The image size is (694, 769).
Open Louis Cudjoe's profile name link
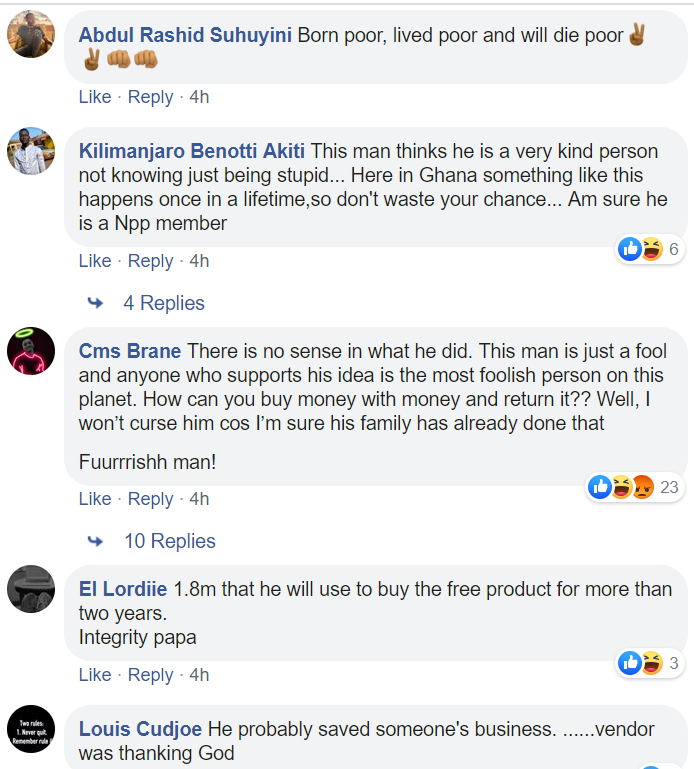point(139,729)
